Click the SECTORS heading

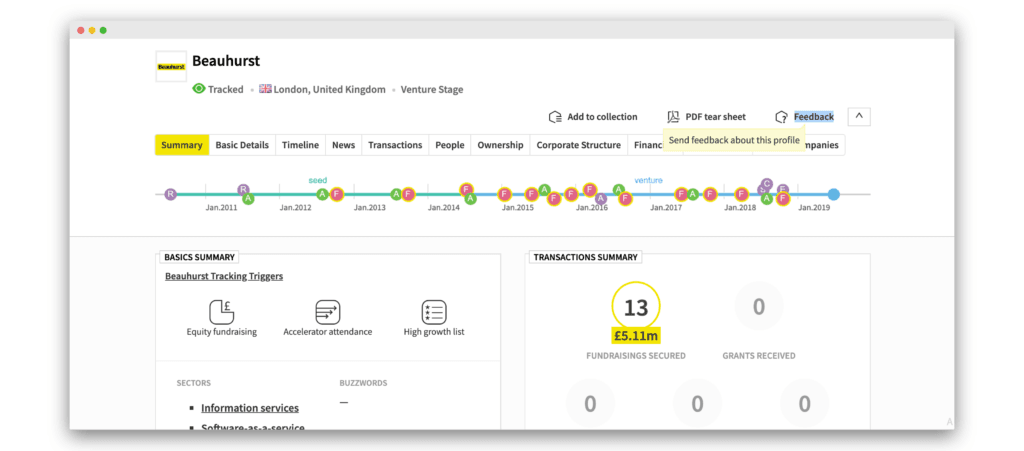[x=193, y=383]
